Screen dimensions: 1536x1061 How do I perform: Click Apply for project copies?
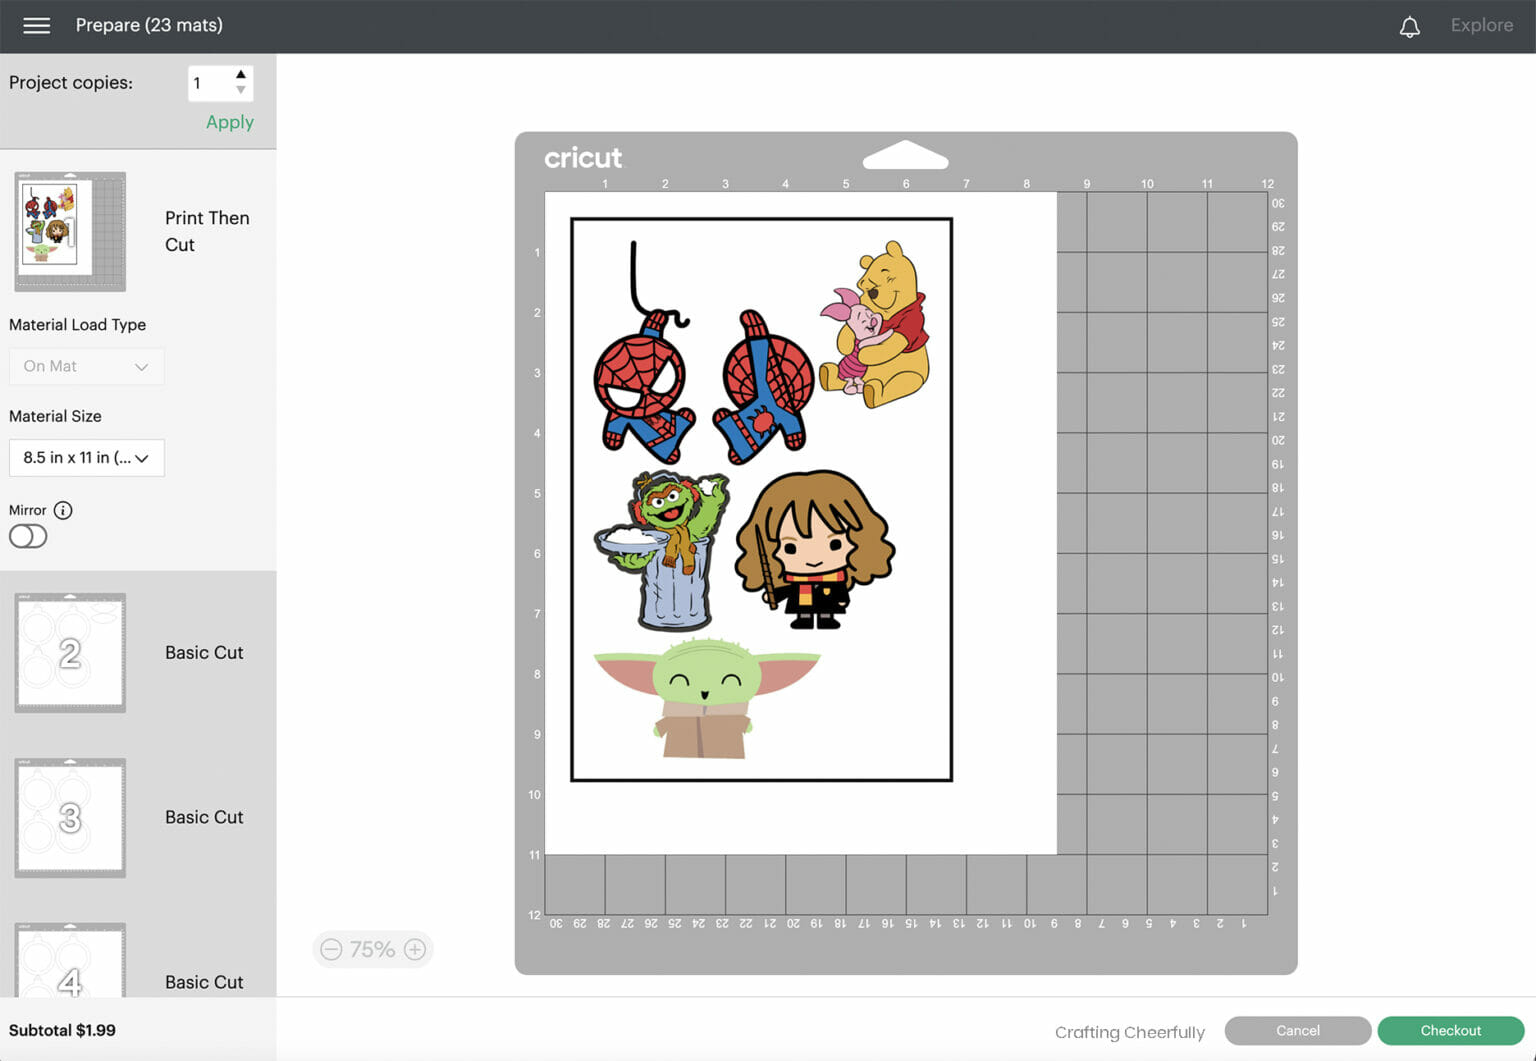pos(229,123)
